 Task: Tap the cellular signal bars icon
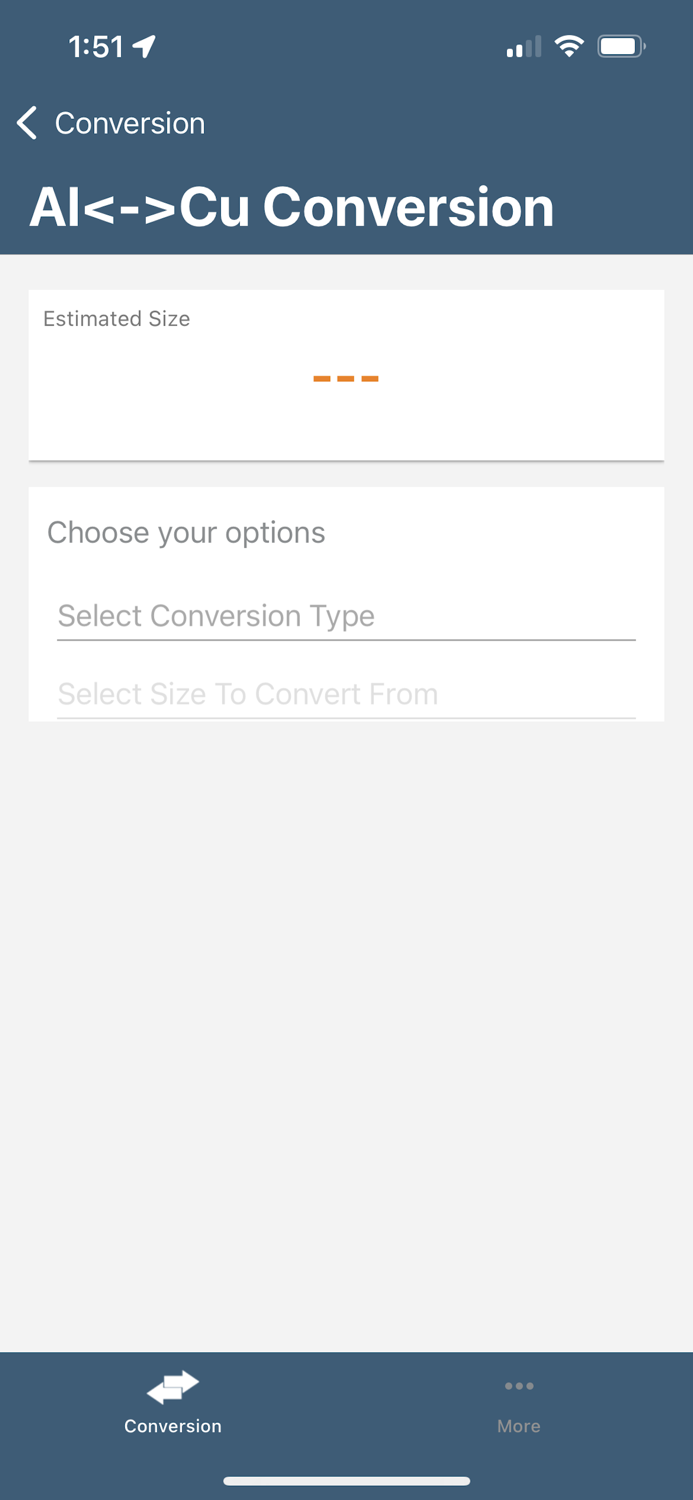pyautogui.click(x=516, y=45)
